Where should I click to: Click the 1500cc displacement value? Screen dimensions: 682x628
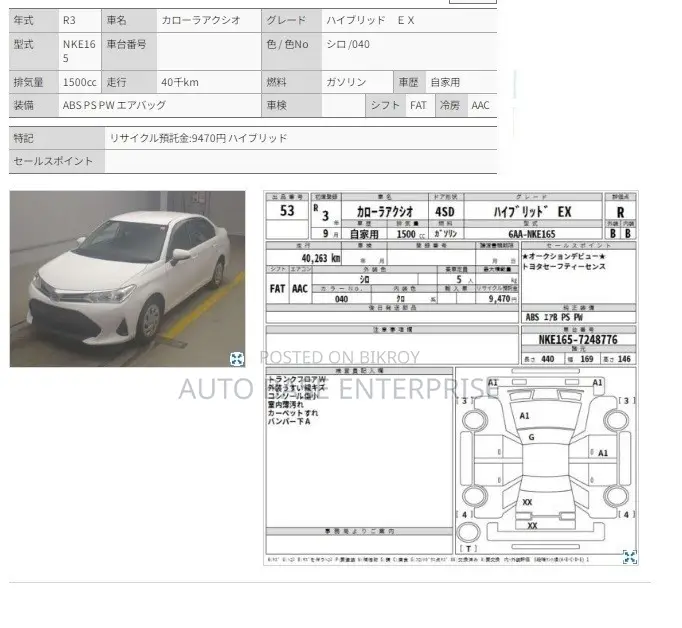pyautogui.click(x=80, y=82)
